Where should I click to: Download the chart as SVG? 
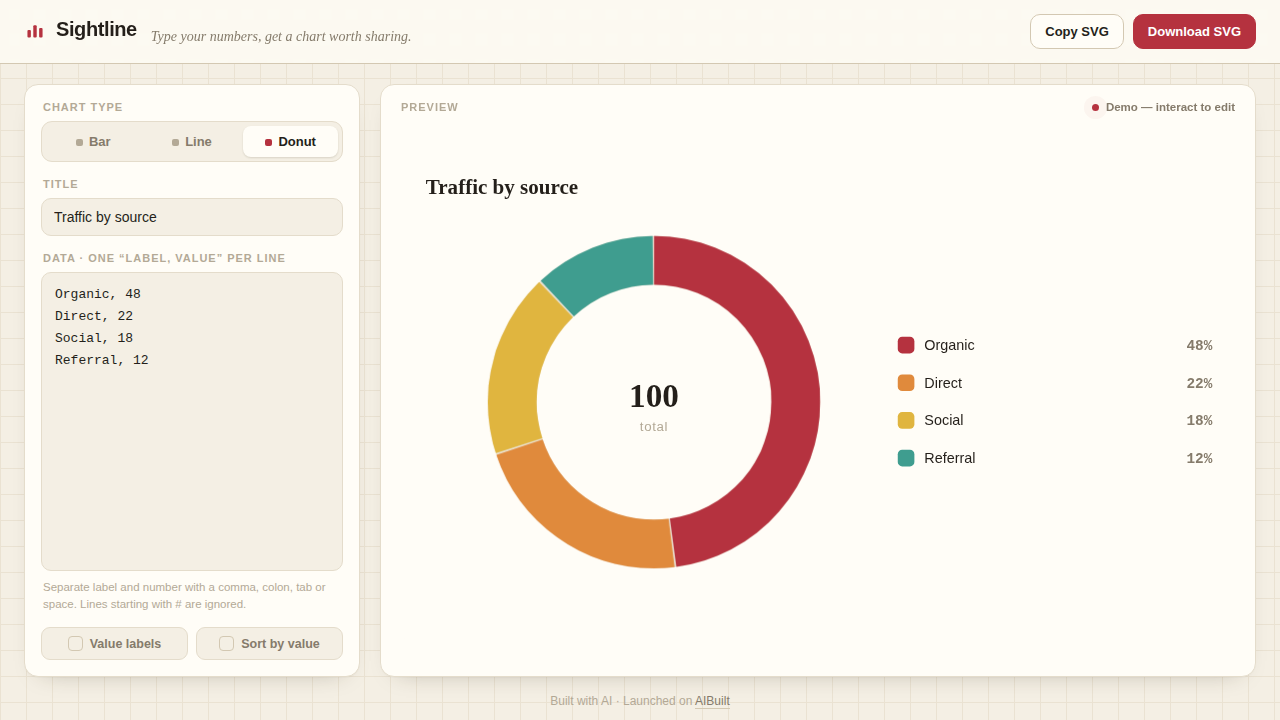1194,31
